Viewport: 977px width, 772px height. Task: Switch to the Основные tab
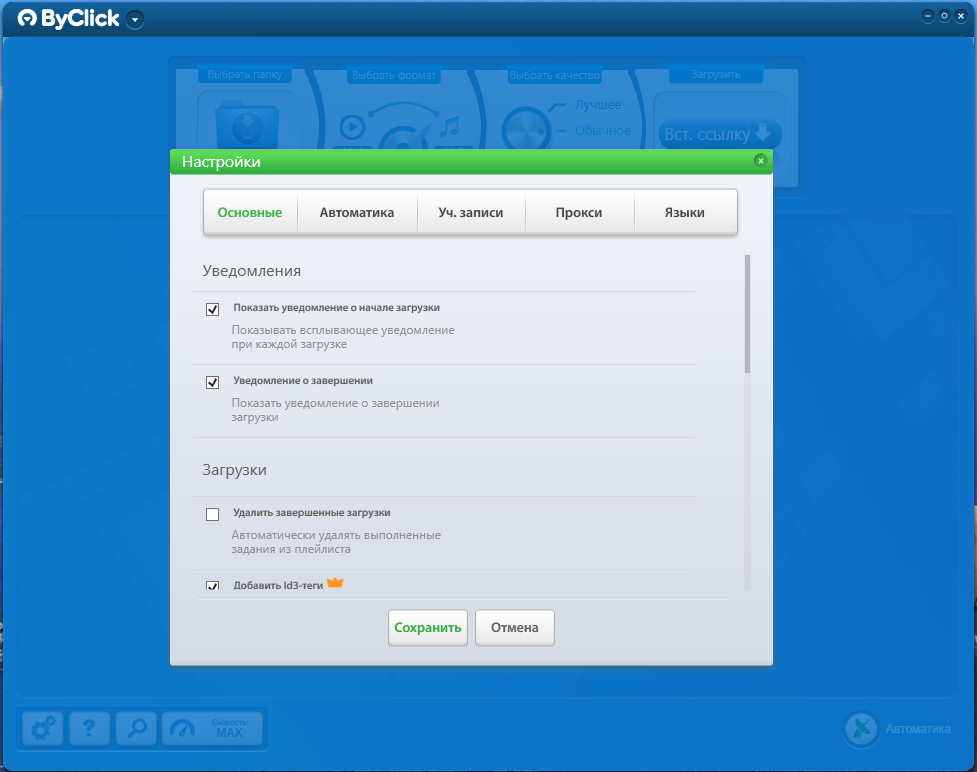[x=250, y=212]
